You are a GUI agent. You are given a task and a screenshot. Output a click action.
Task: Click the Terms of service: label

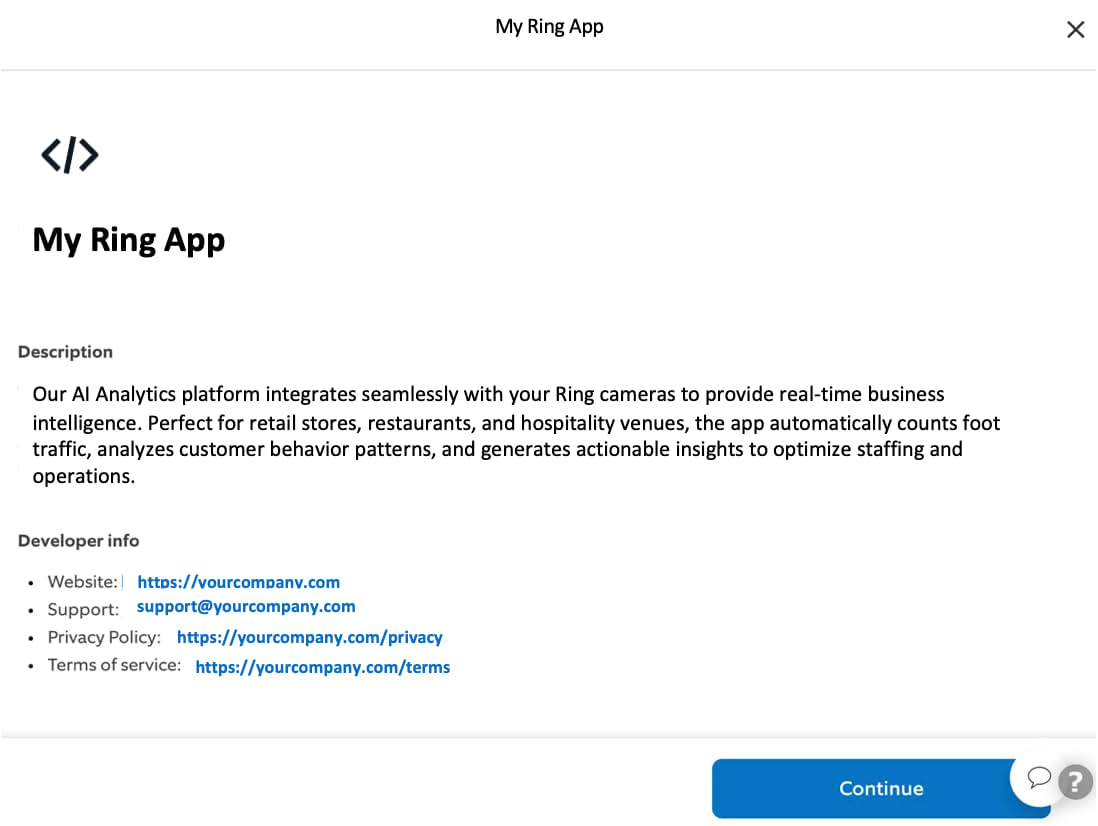pos(114,665)
